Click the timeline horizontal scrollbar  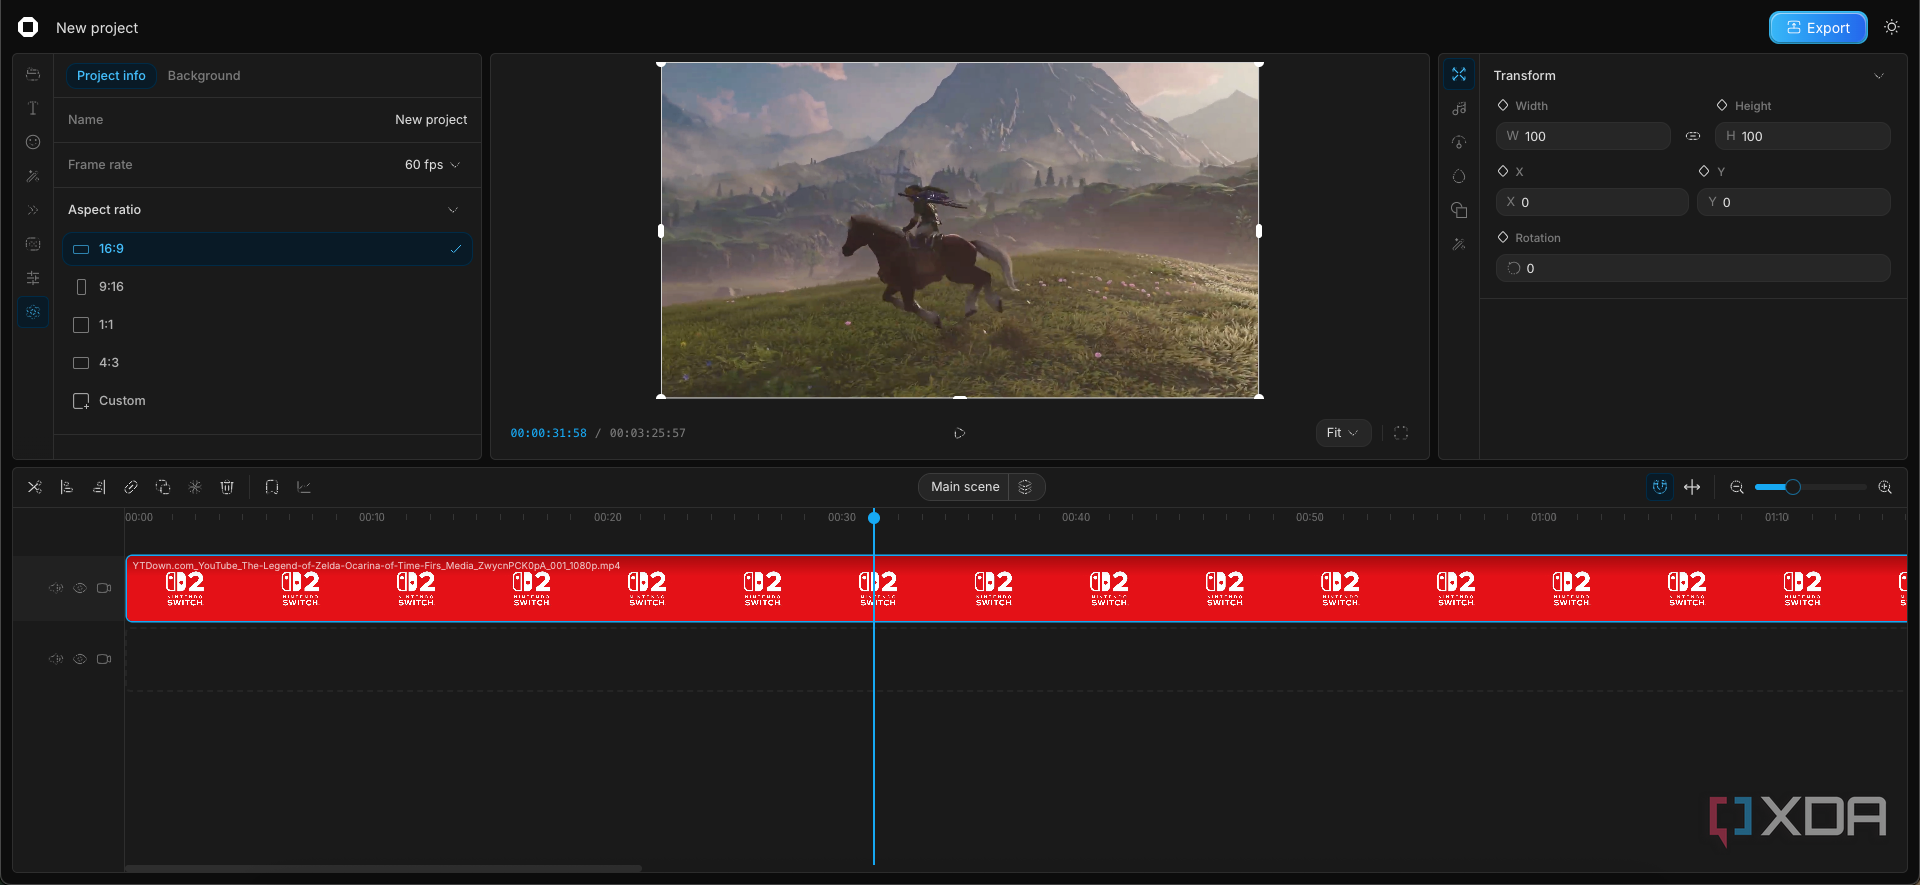[383, 868]
